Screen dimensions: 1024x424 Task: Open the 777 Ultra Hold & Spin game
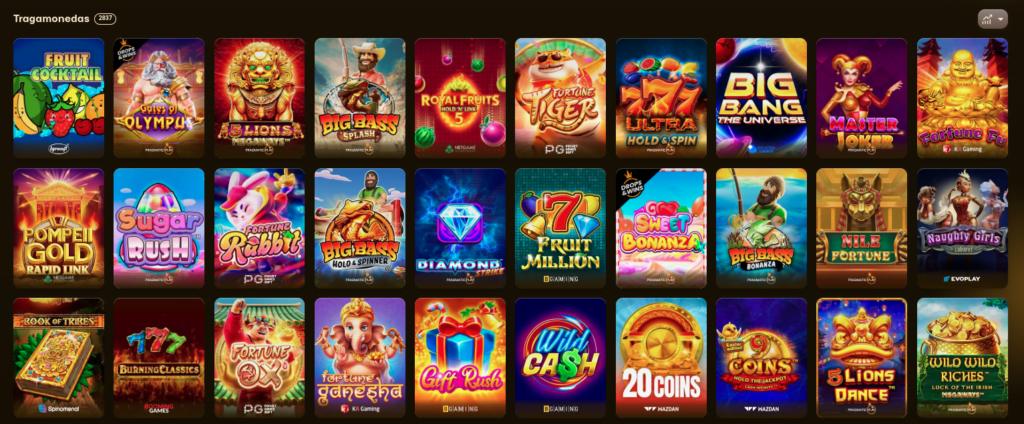pos(661,98)
